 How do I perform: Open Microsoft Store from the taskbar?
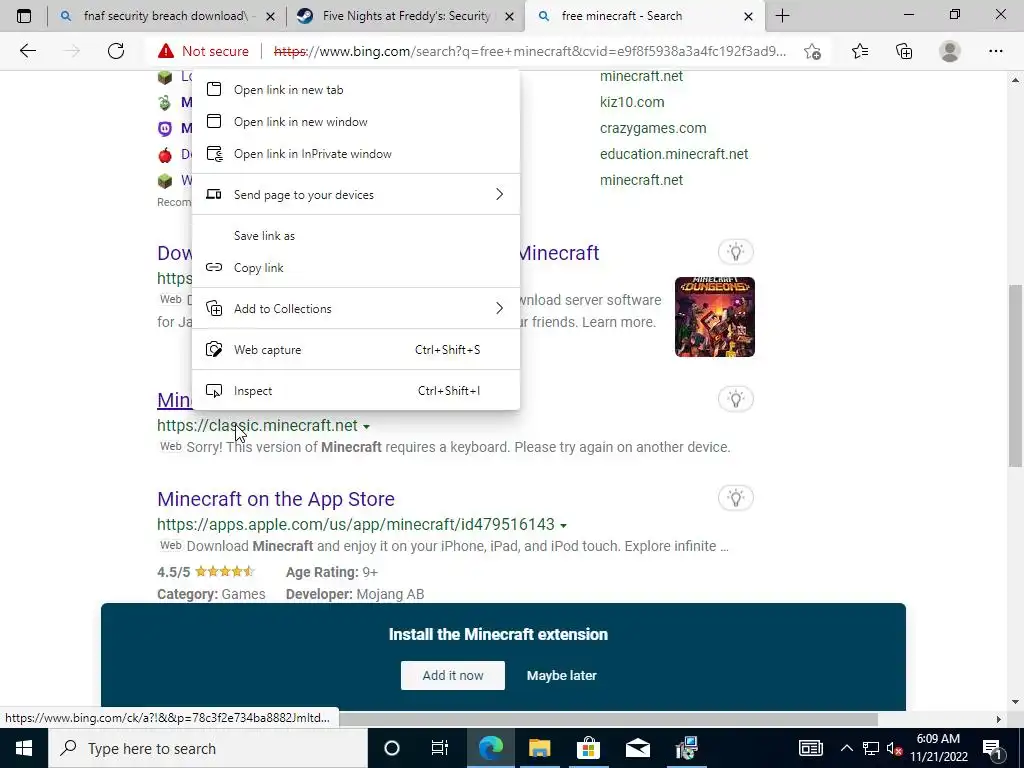pyautogui.click(x=588, y=748)
